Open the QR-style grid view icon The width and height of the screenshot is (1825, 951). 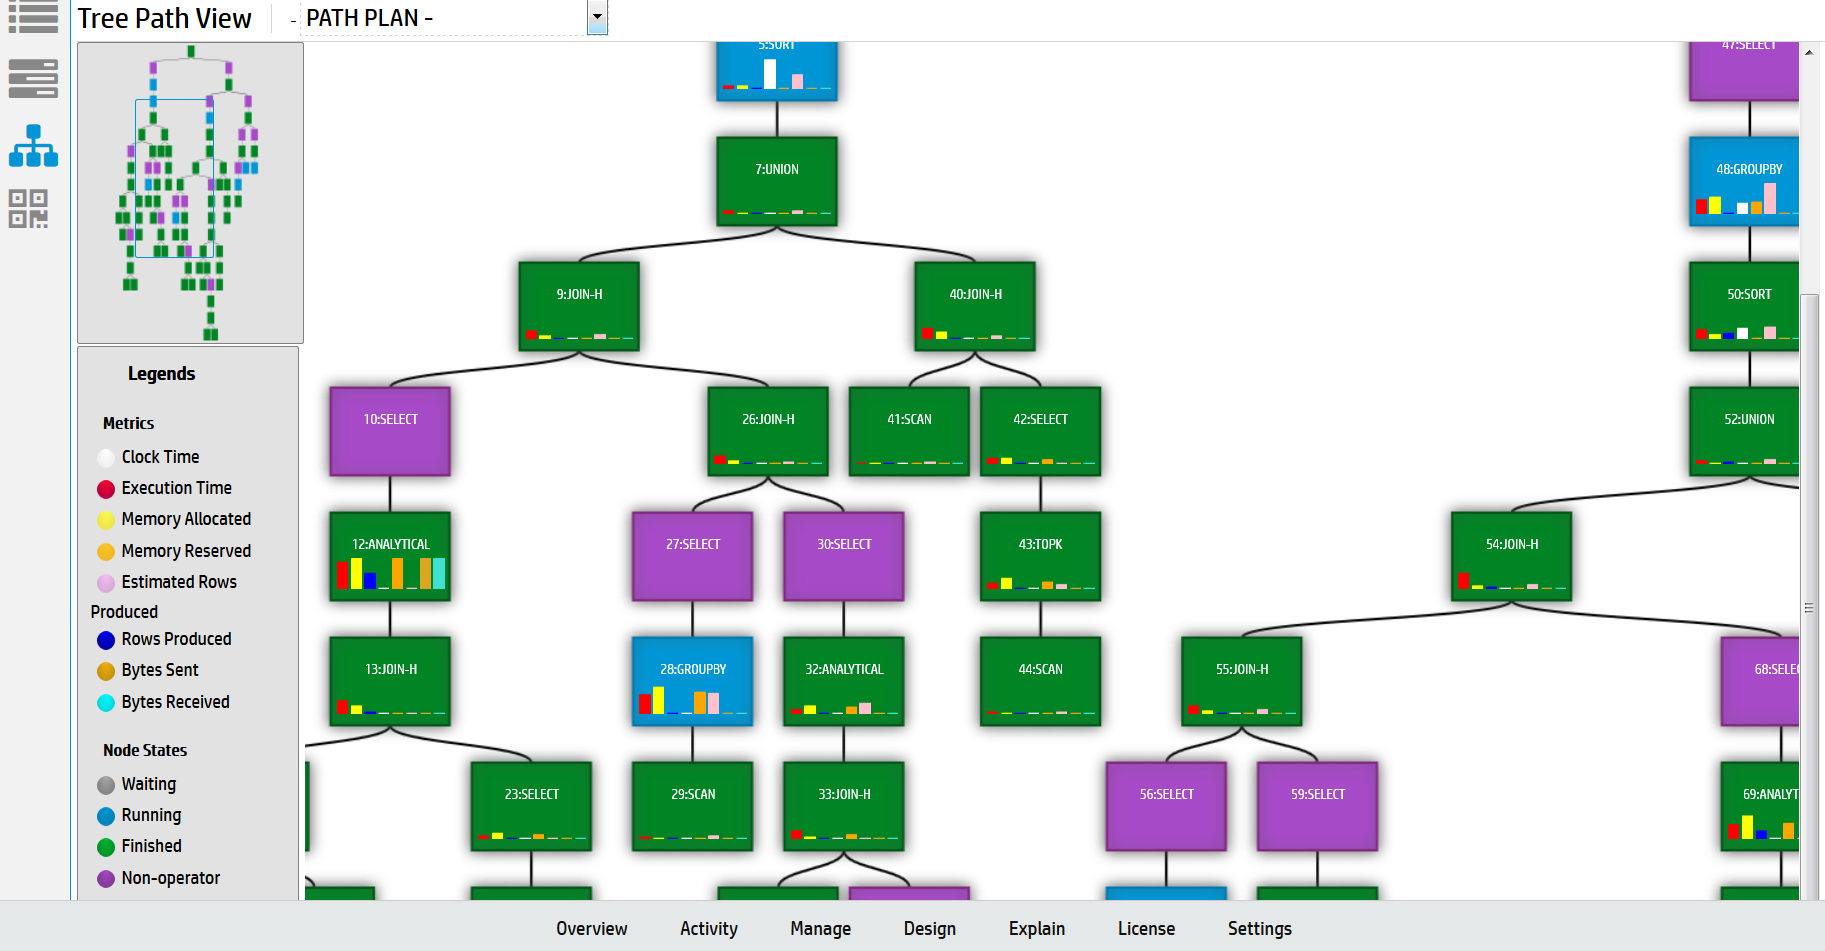click(28, 209)
